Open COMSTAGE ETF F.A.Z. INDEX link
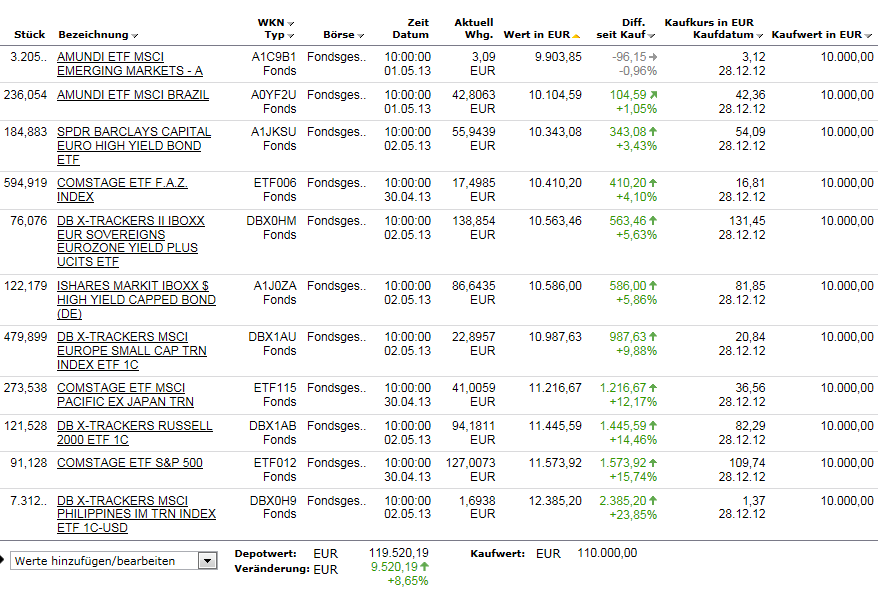Viewport: 886px width, 593px height. [122, 190]
